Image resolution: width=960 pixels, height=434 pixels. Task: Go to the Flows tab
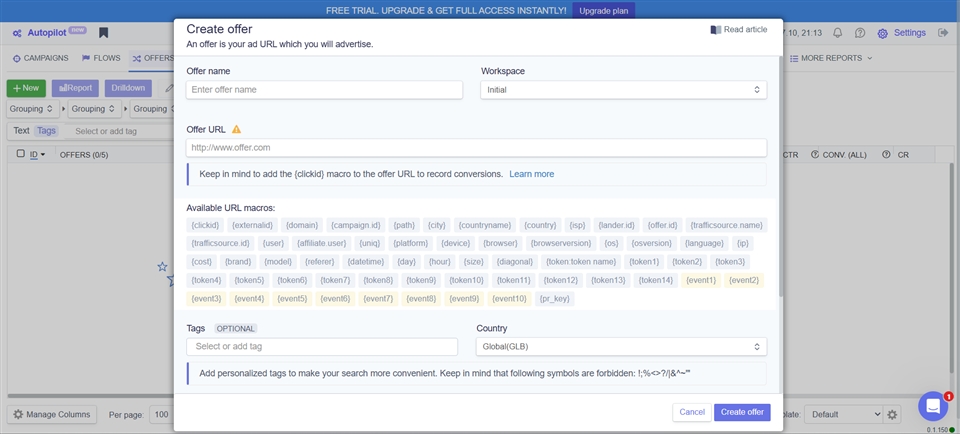point(100,59)
